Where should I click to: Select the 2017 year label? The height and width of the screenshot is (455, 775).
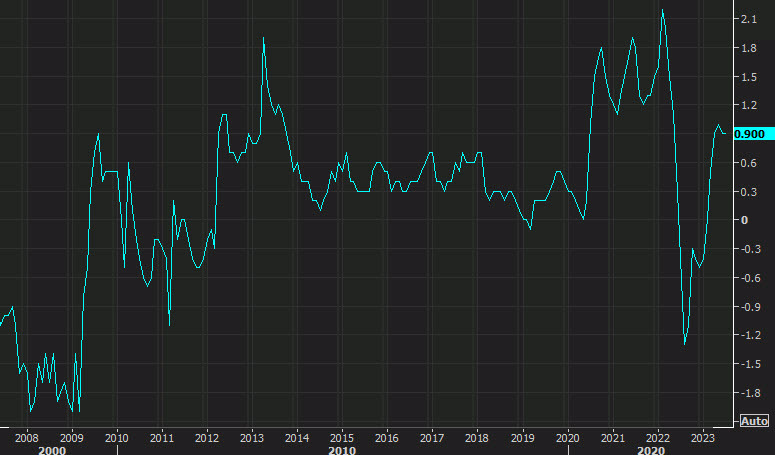[431, 438]
